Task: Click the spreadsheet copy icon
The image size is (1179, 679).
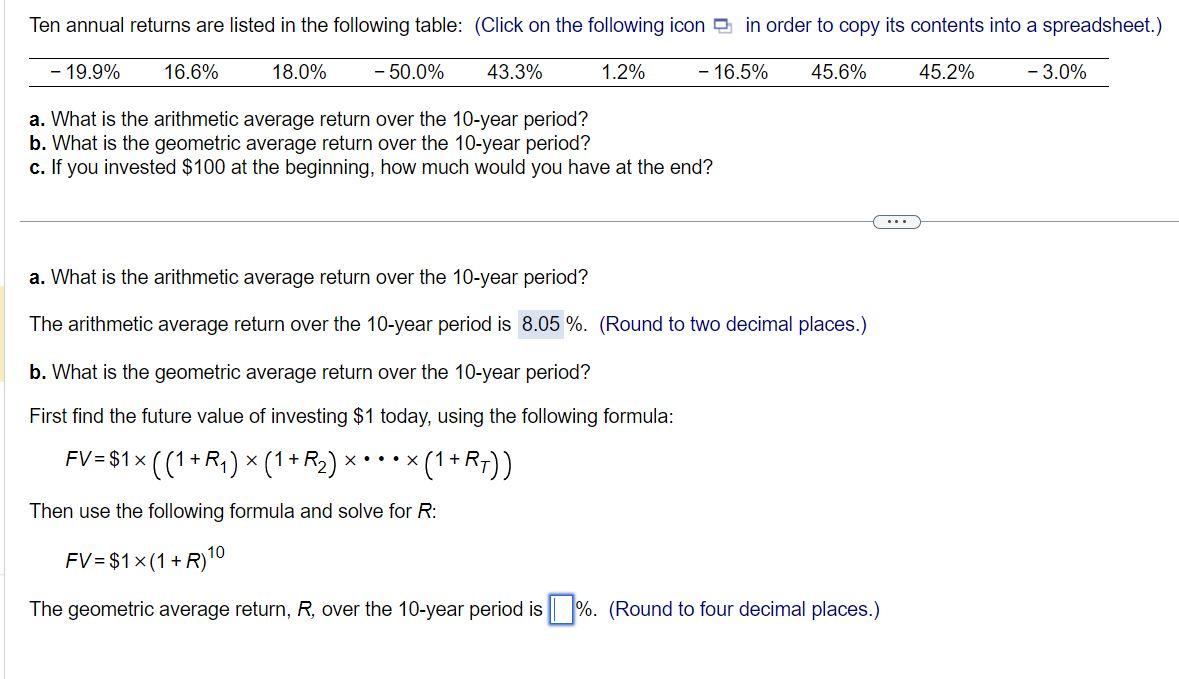Action: (x=718, y=24)
